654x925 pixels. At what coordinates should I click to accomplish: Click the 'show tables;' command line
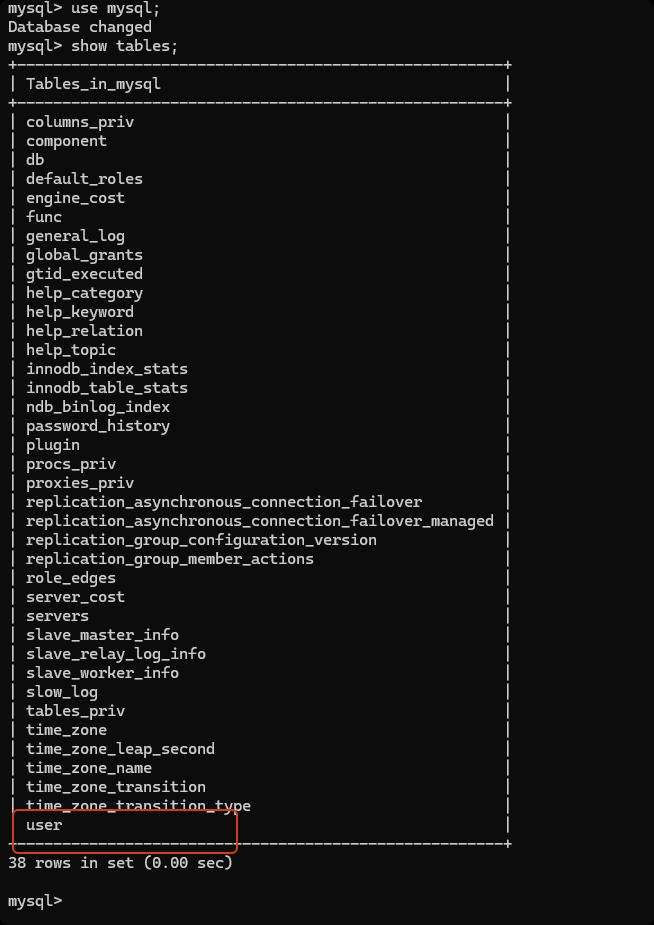click(93, 46)
